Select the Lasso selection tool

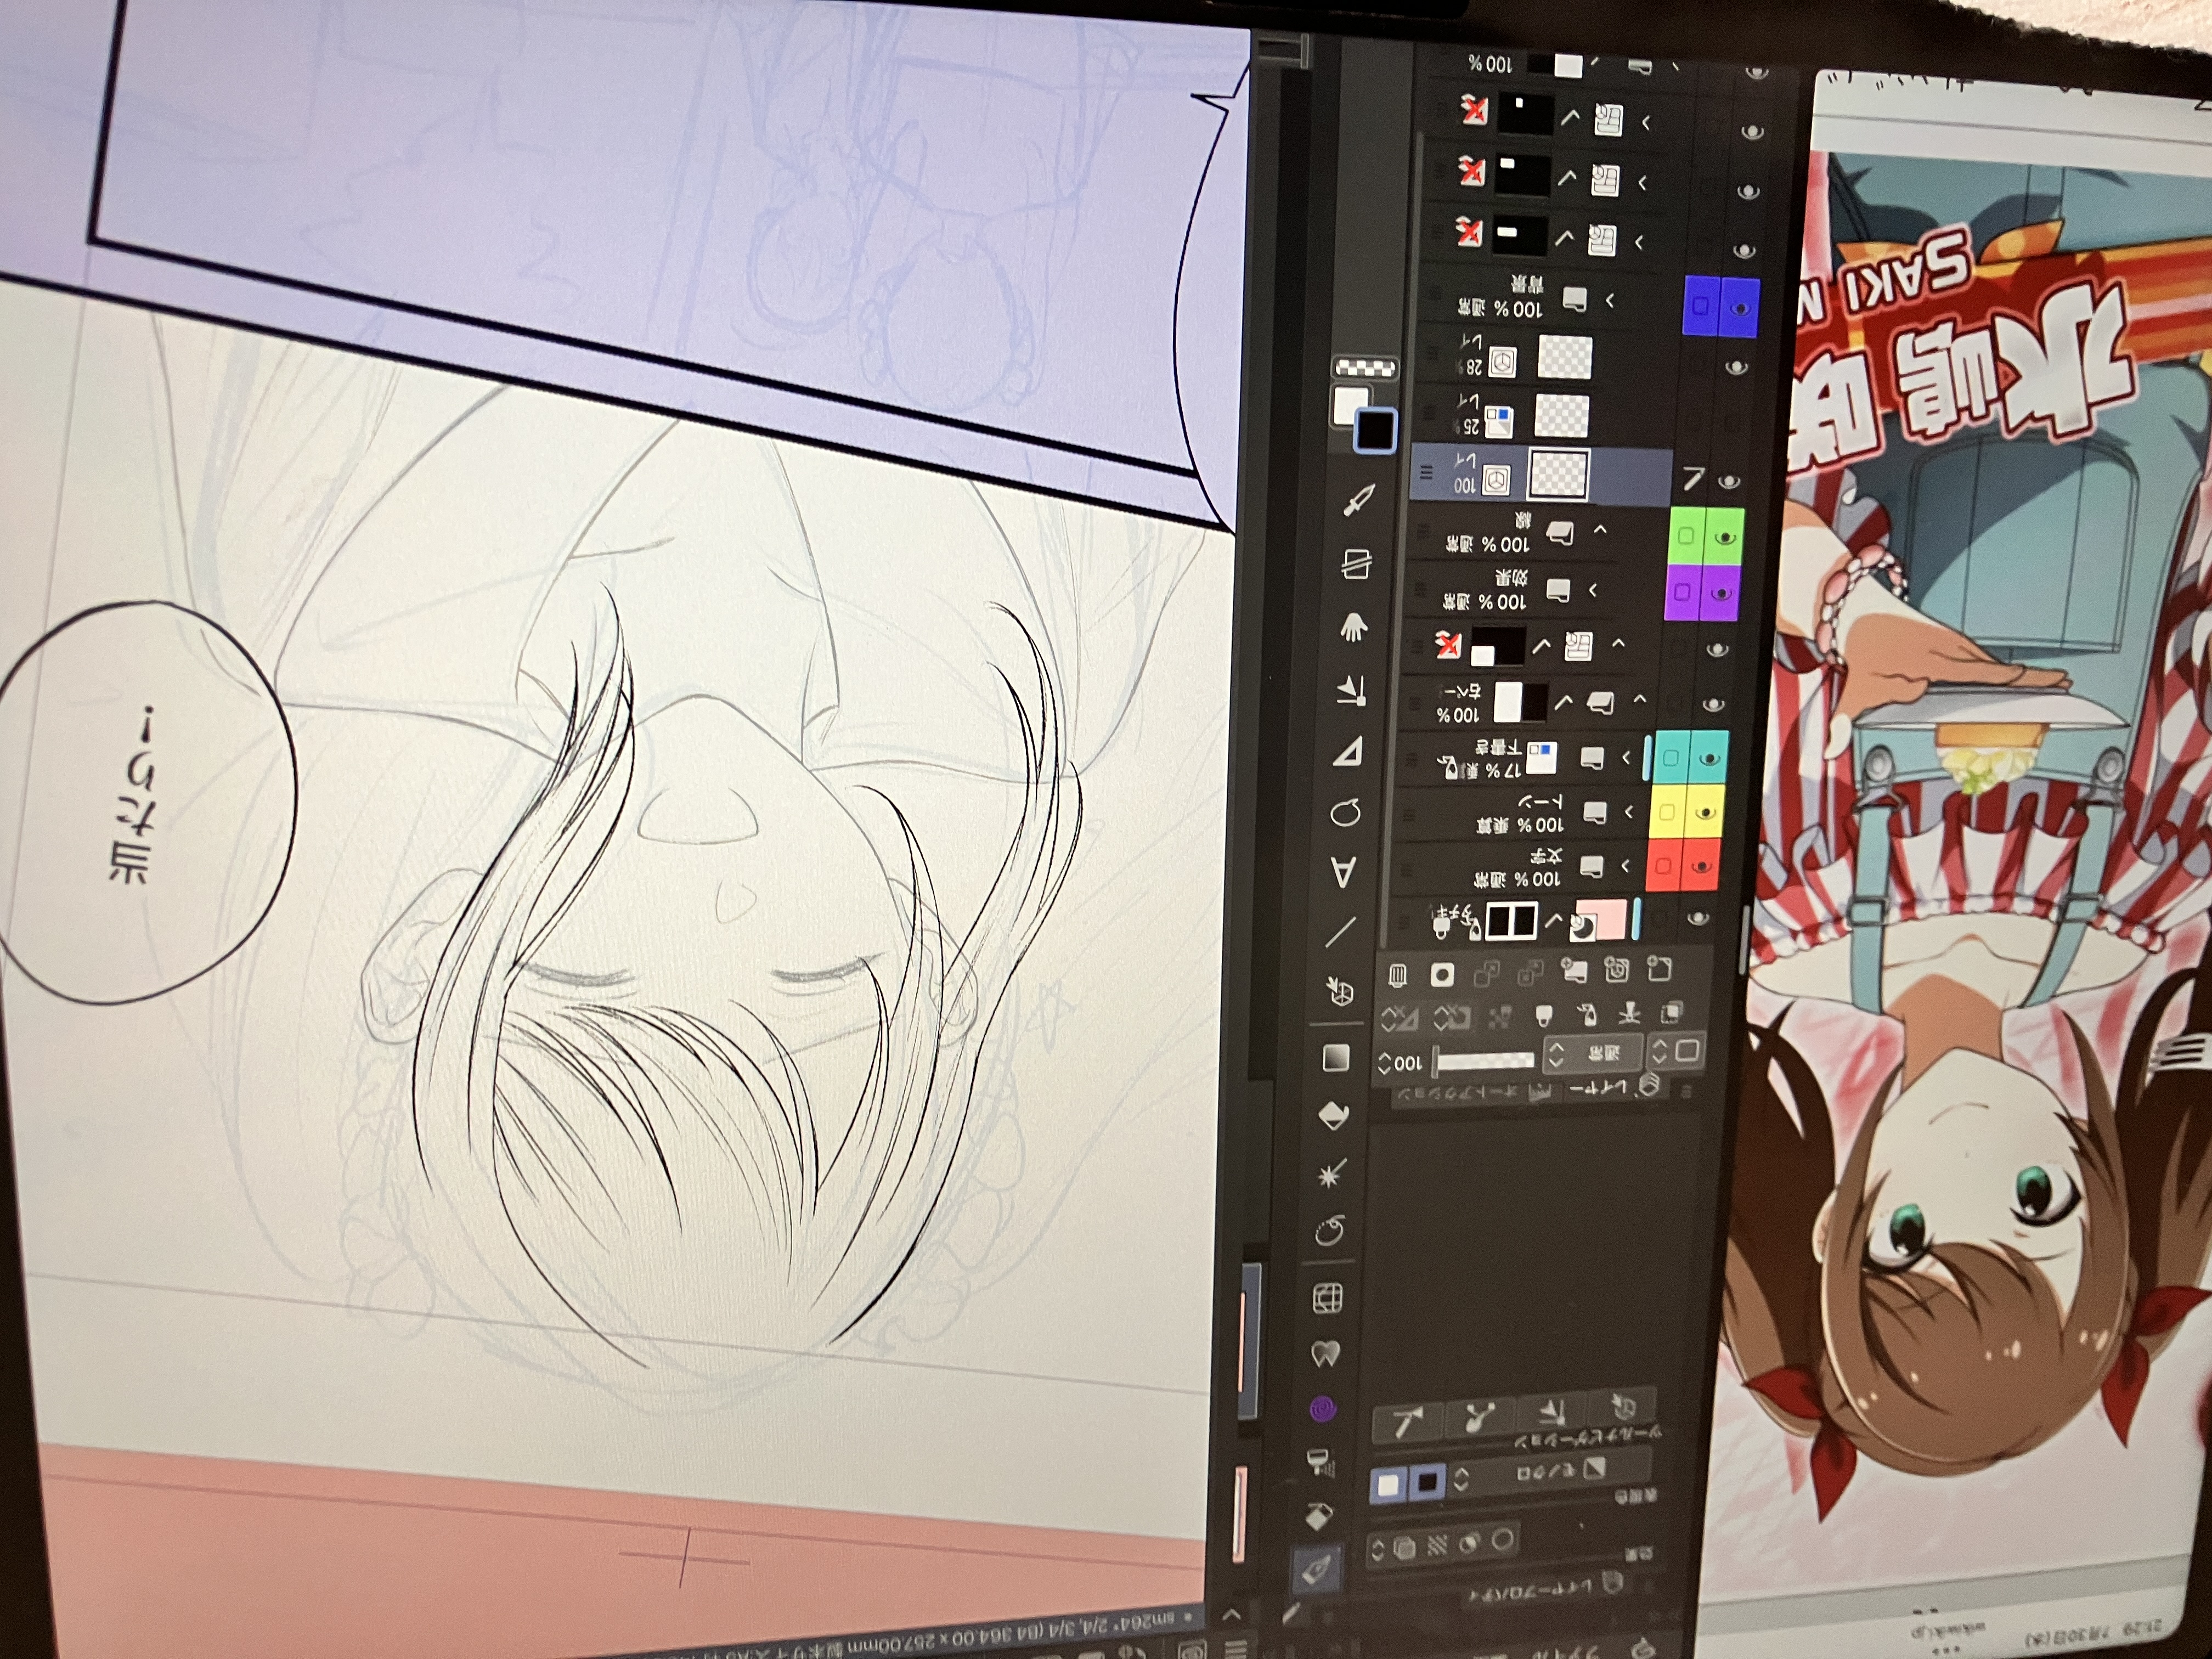[1329, 1232]
